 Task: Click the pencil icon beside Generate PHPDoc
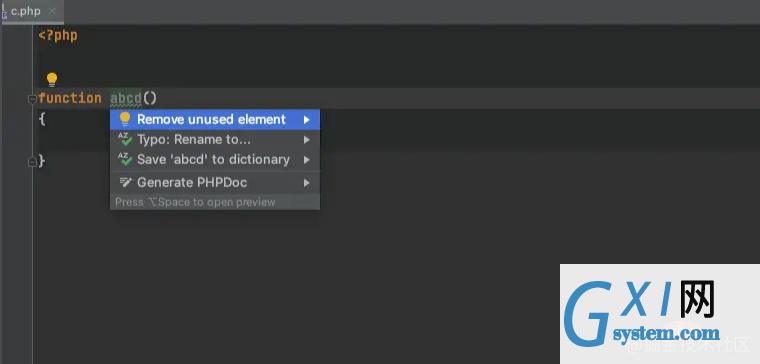point(126,182)
